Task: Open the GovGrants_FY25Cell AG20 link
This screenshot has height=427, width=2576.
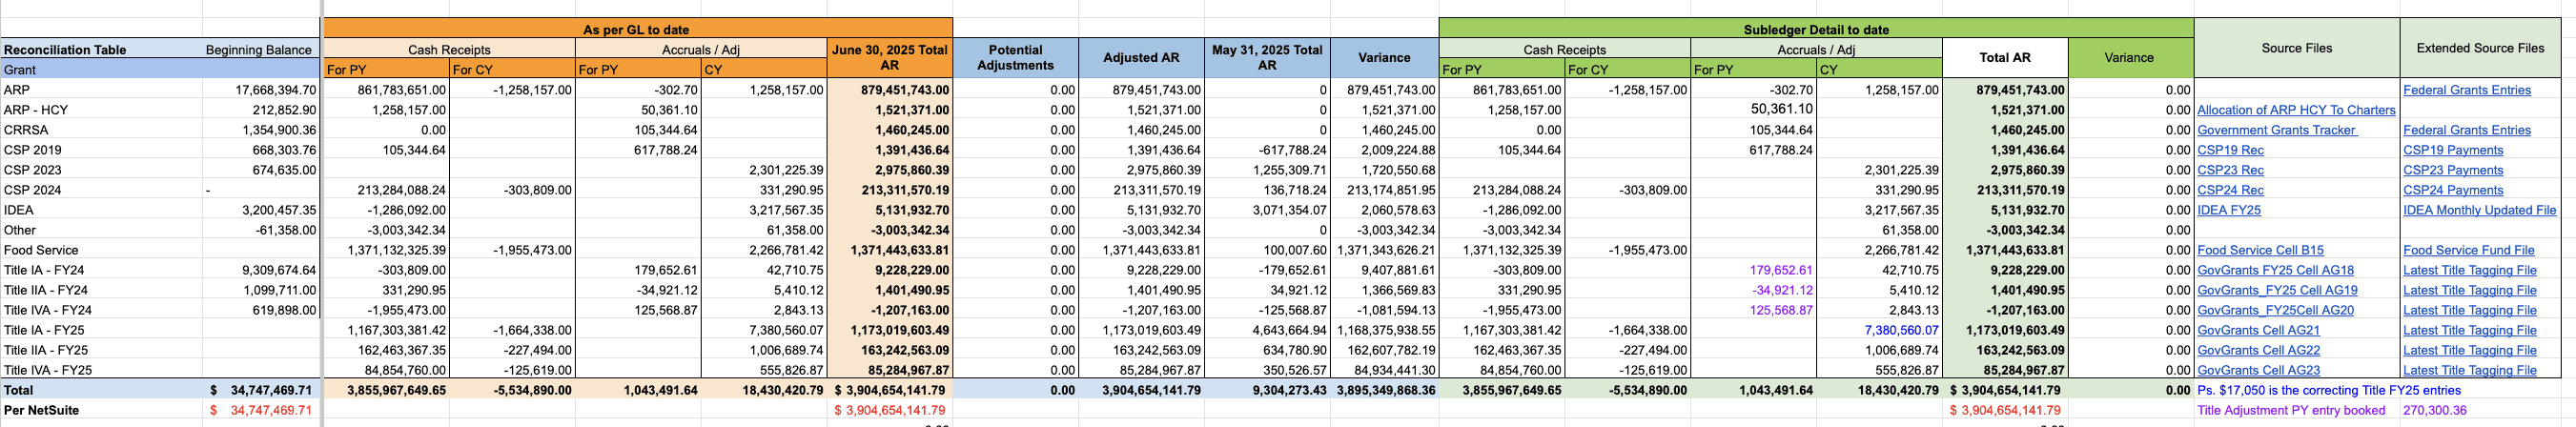Action: pos(2275,310)
